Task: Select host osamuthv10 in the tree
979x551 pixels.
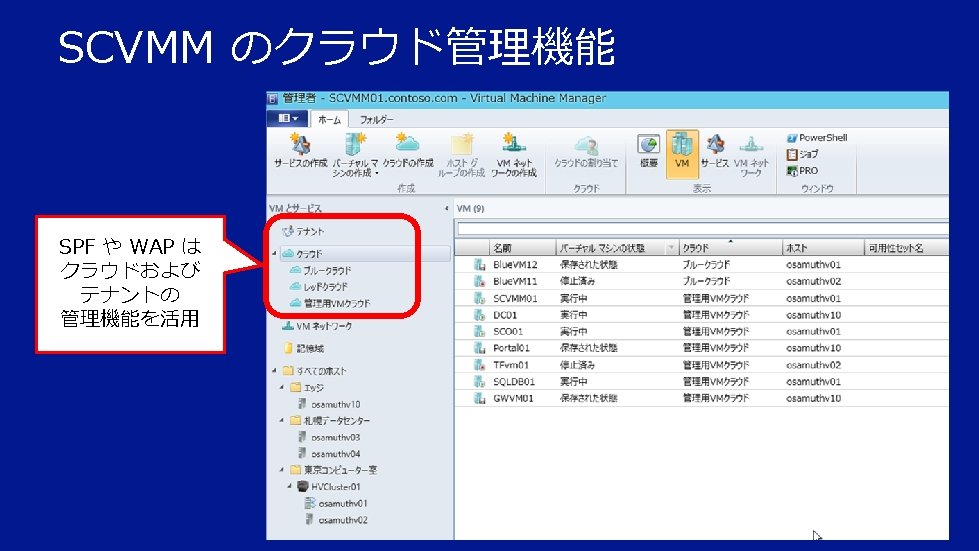Action: point(329,404)
